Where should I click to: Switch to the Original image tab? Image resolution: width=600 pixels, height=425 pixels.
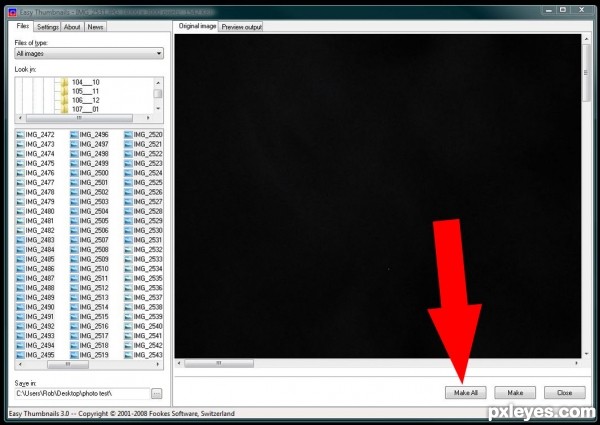(197, 26)
